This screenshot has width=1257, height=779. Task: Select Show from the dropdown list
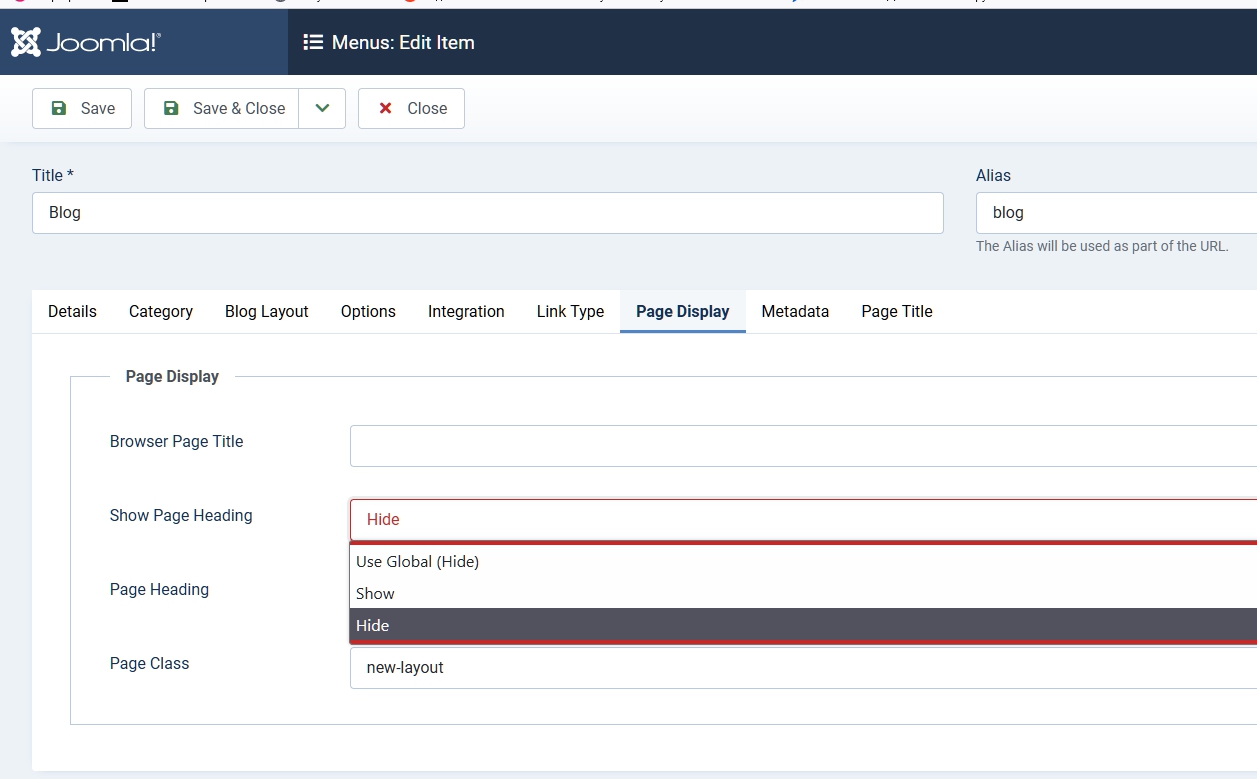pos(376,593)
